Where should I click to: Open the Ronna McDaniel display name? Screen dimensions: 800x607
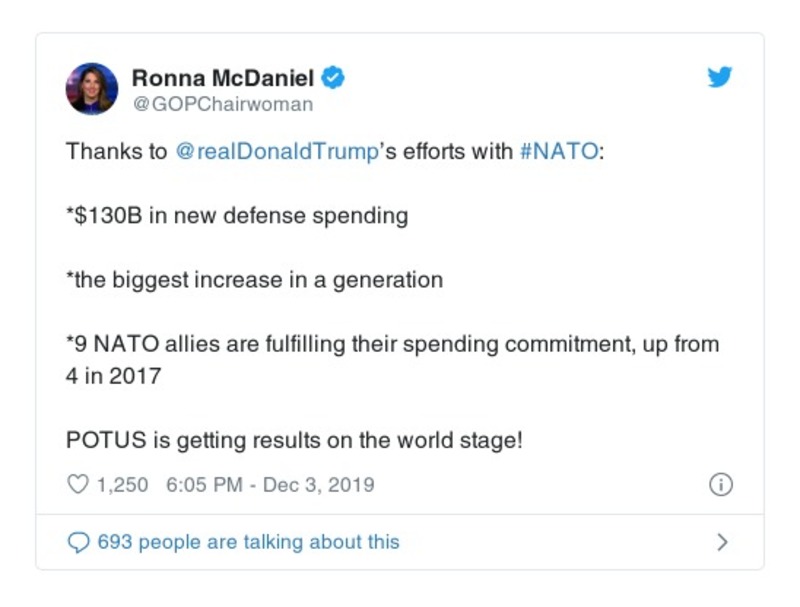pos(222,78)
